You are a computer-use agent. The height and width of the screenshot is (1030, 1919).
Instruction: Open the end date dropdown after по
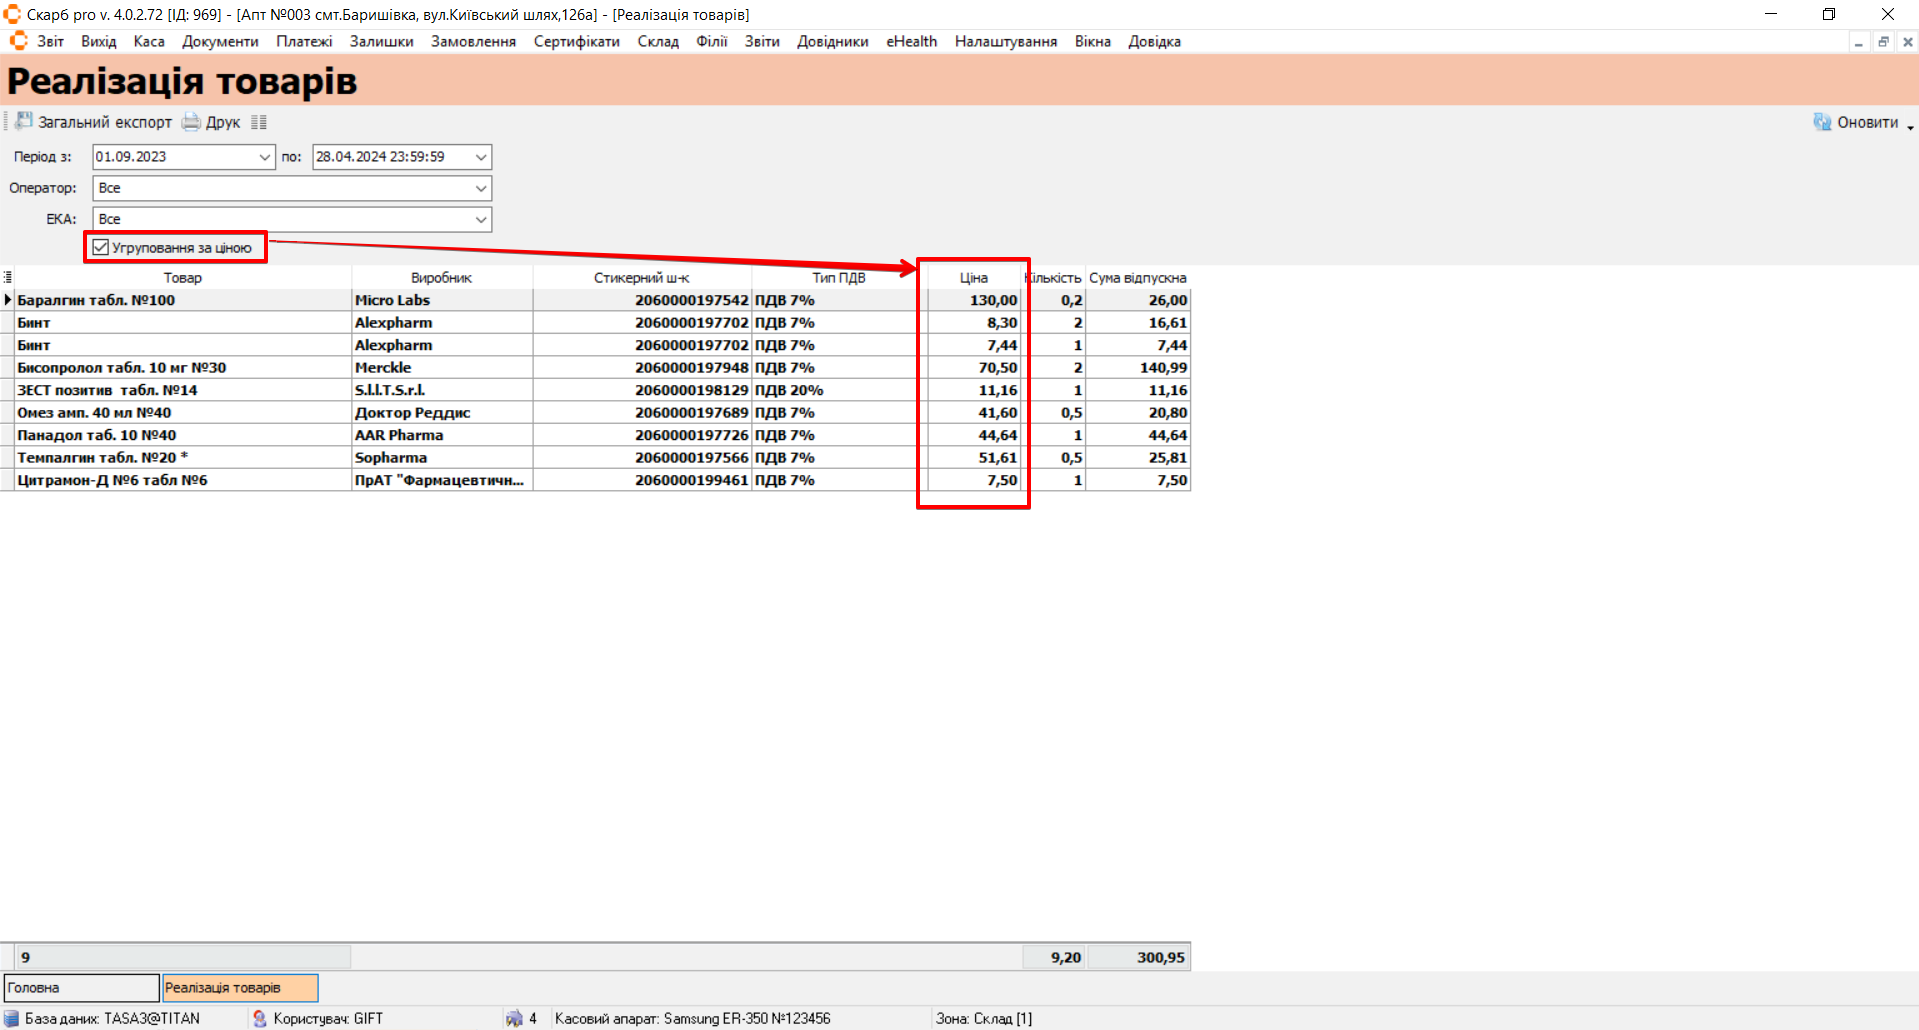481,157
